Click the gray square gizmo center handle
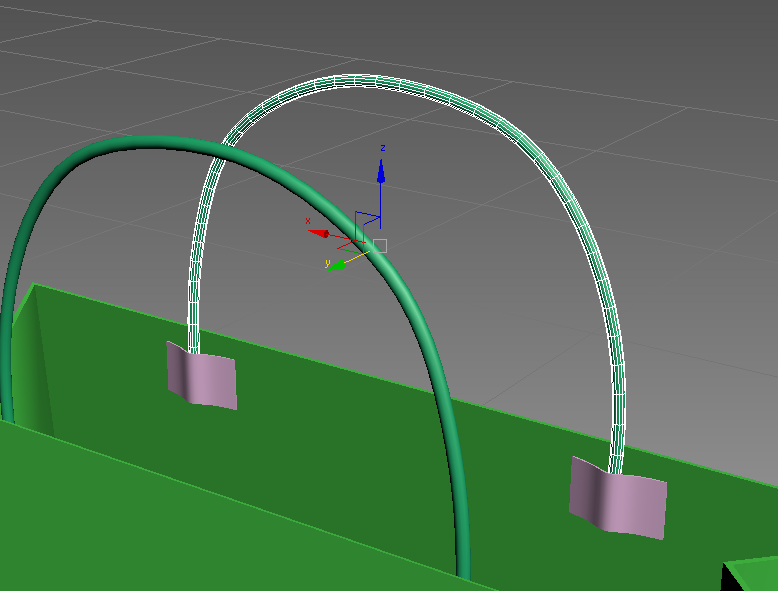The image size is (778, 591). [x=380, y=246]
